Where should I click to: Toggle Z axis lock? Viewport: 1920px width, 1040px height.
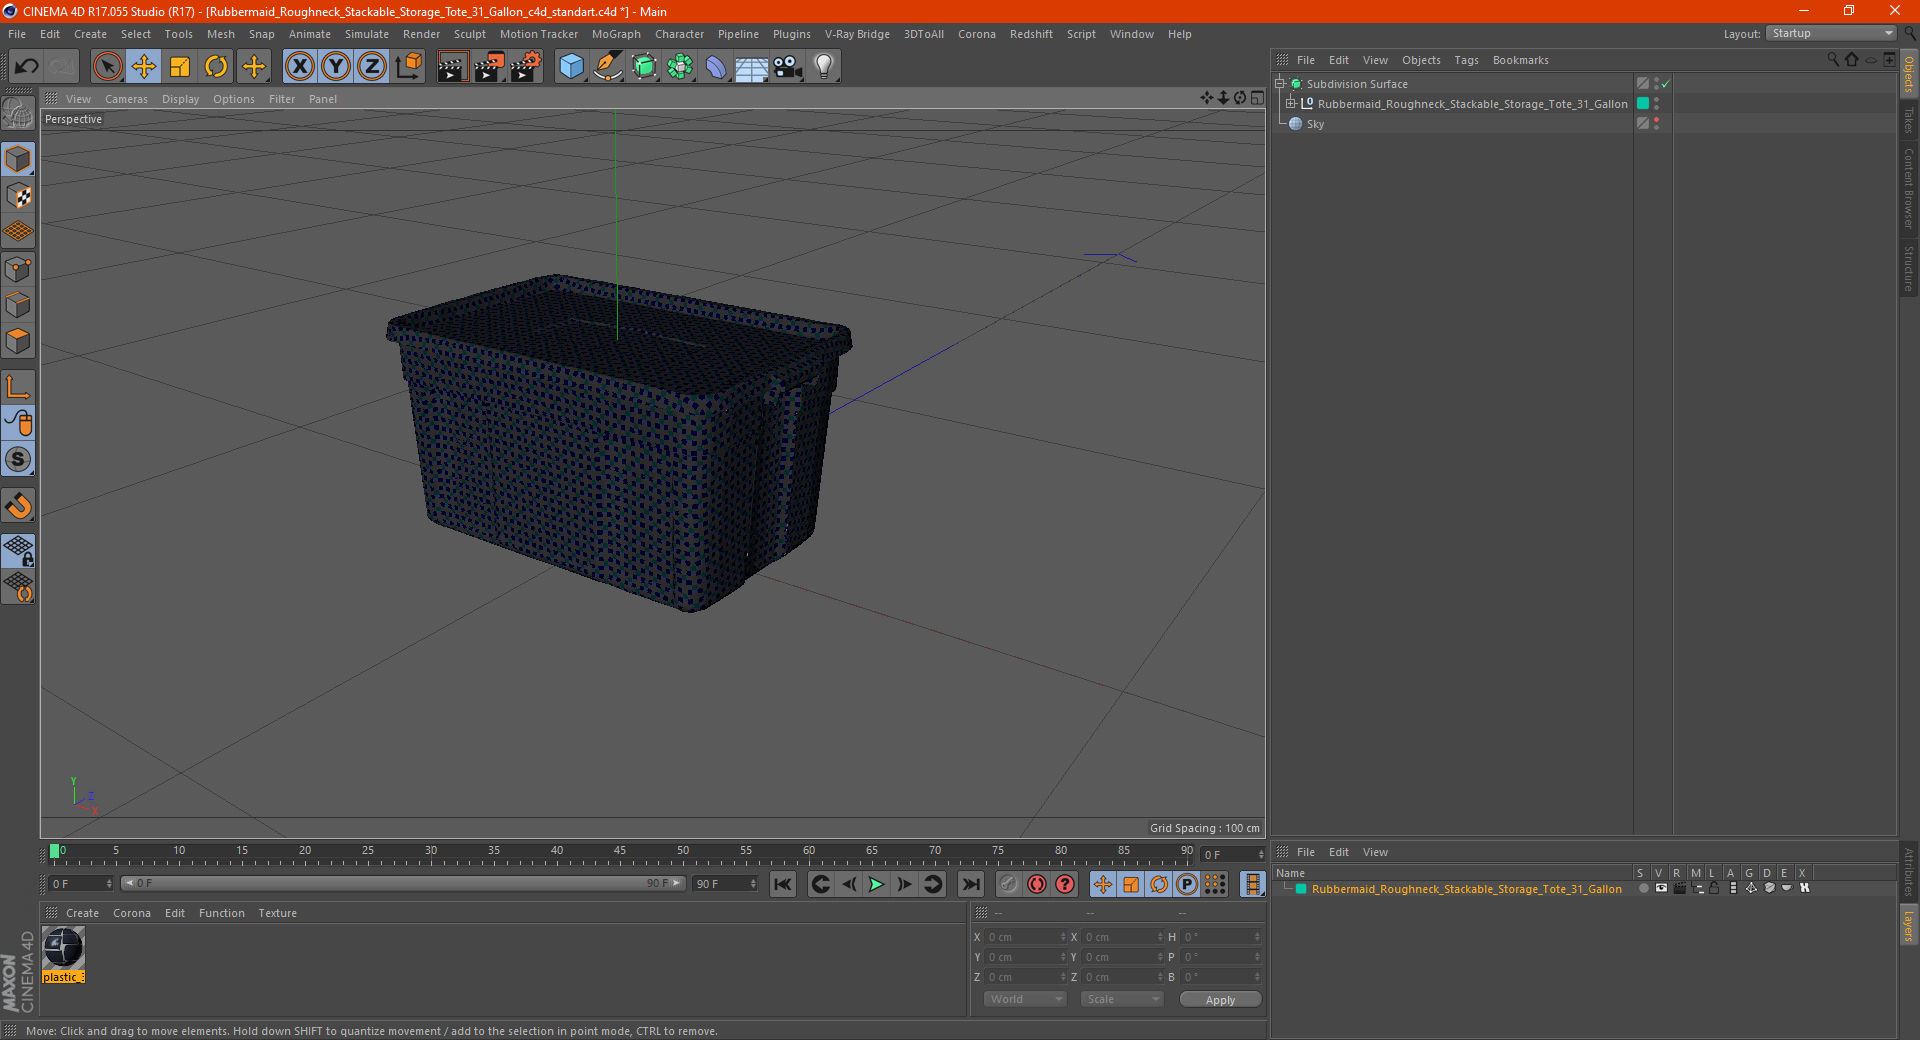tap(372, 67)
